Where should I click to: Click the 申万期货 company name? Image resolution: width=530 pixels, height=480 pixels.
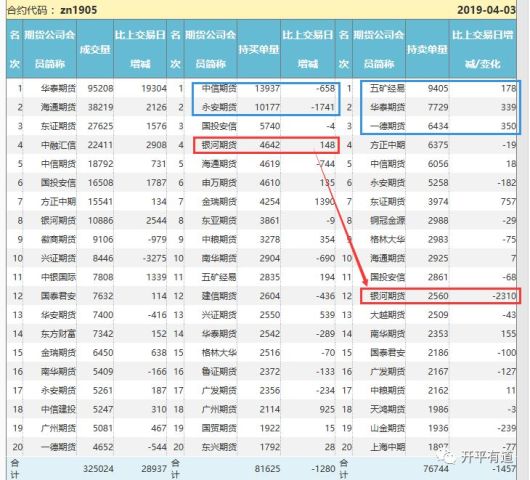pyautogui.click(x=219, y=183)
